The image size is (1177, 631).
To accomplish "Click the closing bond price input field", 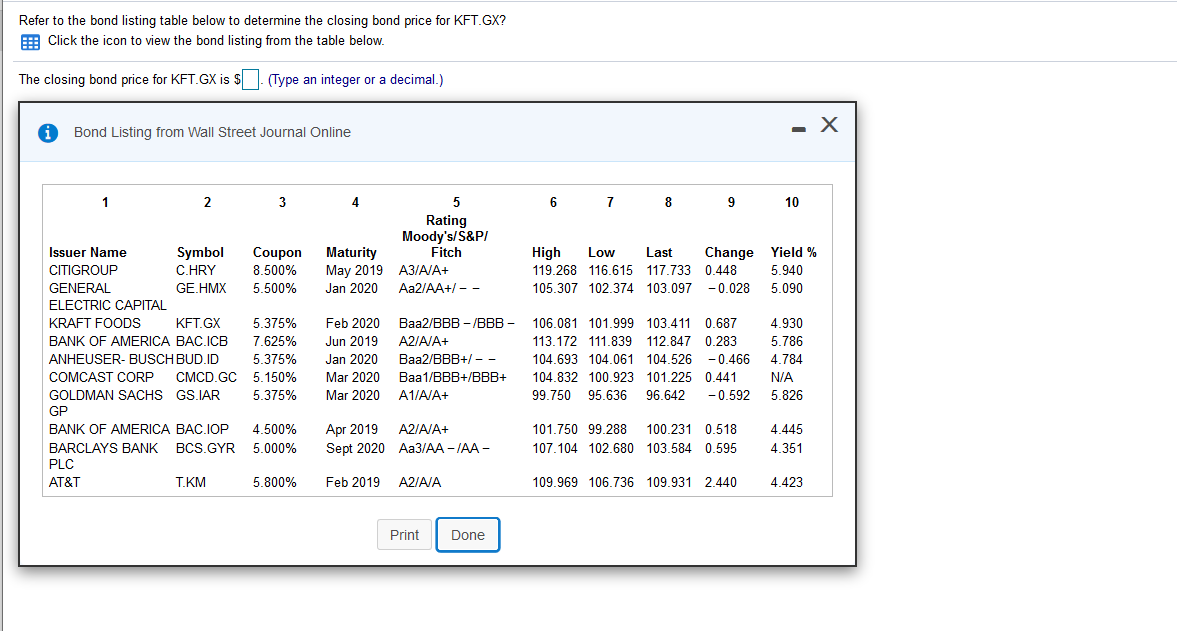I will tap(250, 78).
